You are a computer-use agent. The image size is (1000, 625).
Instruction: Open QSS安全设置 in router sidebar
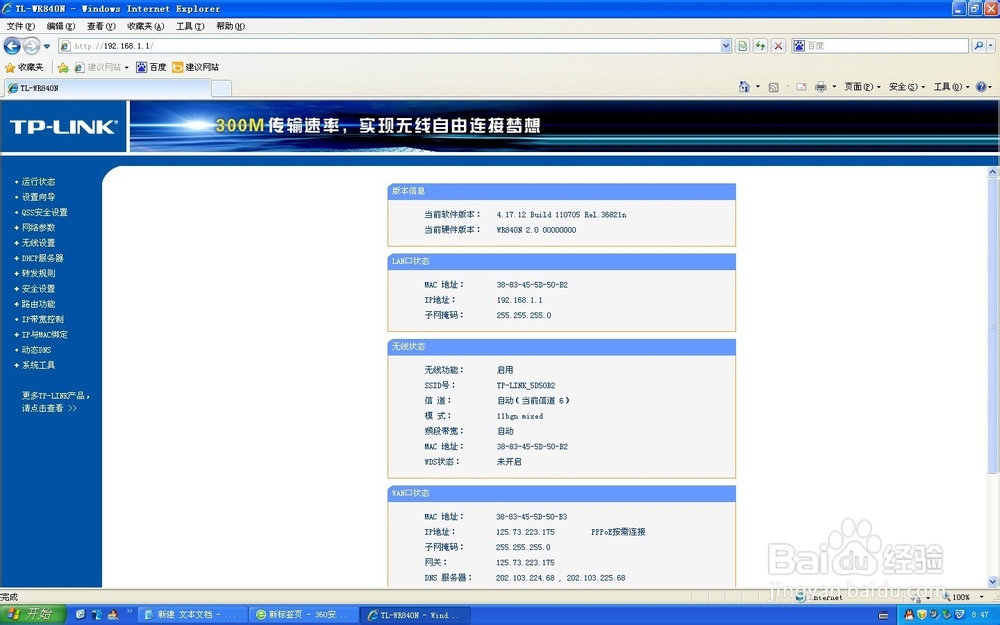click(45, 212)
